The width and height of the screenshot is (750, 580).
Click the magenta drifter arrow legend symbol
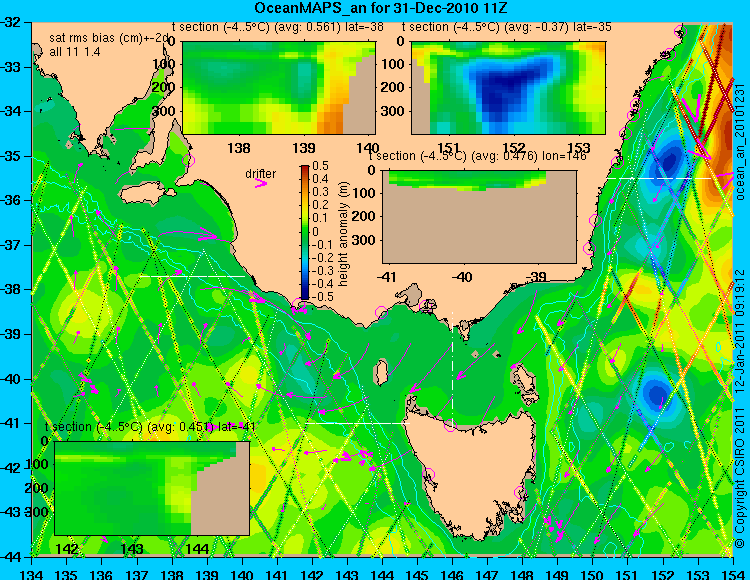(x=261, y=184)
